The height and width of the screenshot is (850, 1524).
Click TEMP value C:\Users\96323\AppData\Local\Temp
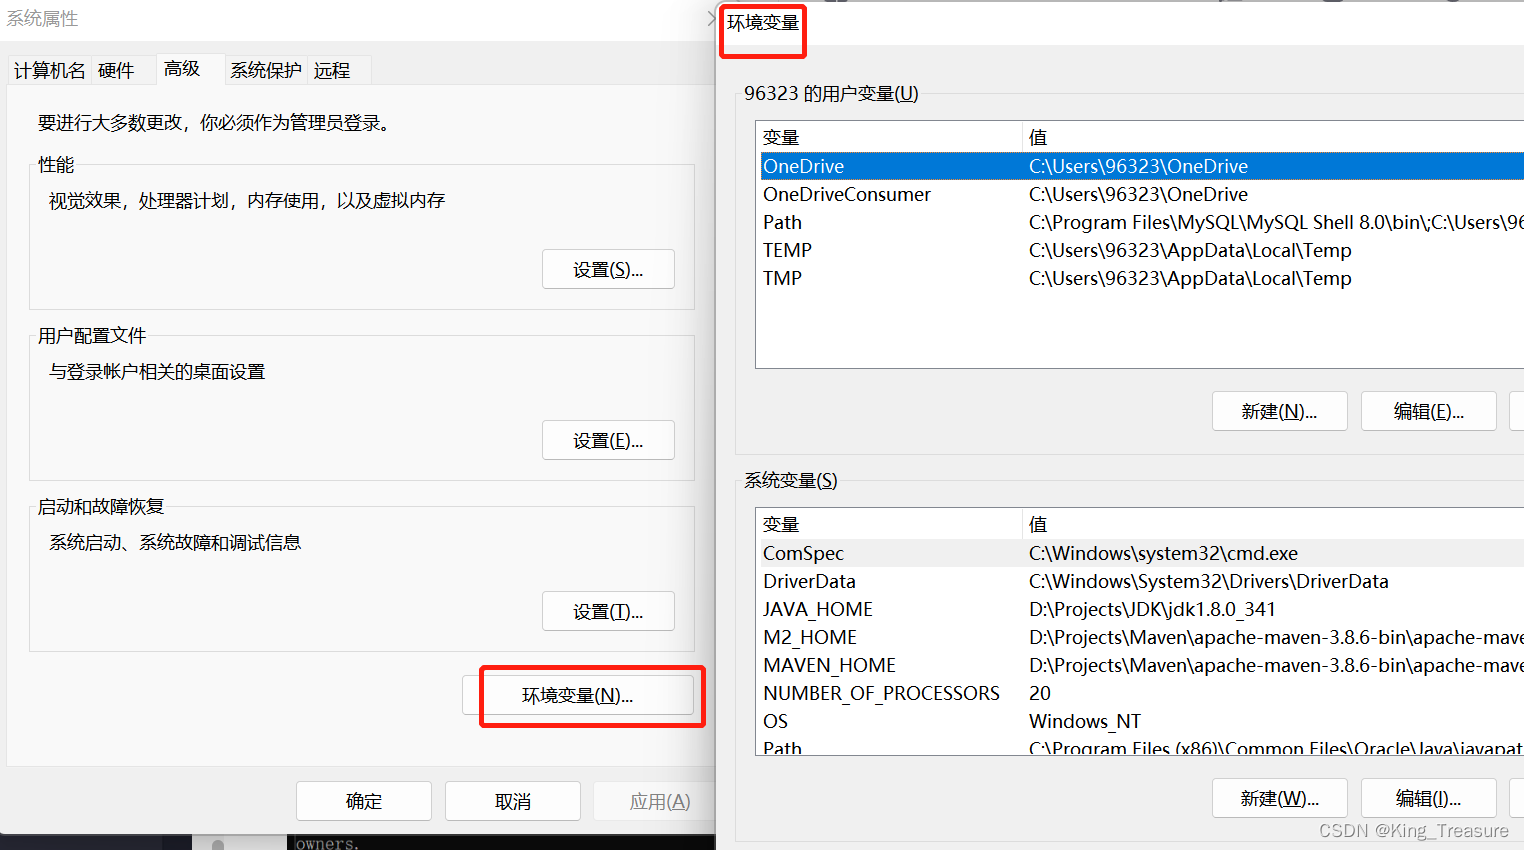(x=1190, y=250)
